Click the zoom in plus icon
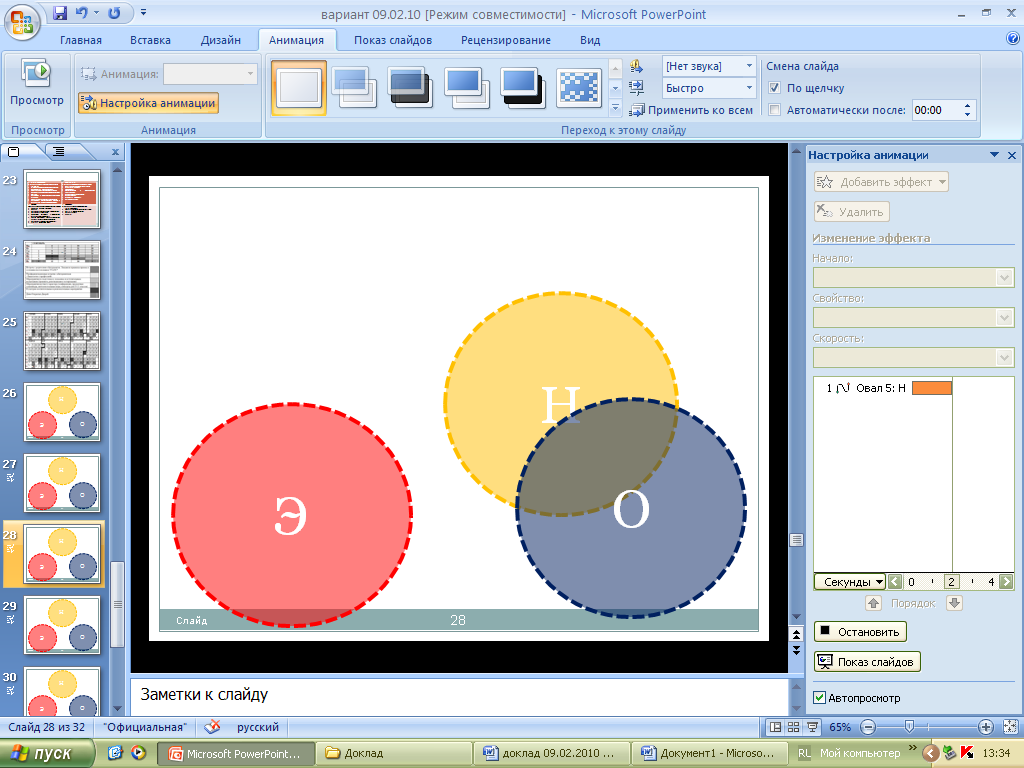This screenshot has width=1024, height=768. point(986,727)
